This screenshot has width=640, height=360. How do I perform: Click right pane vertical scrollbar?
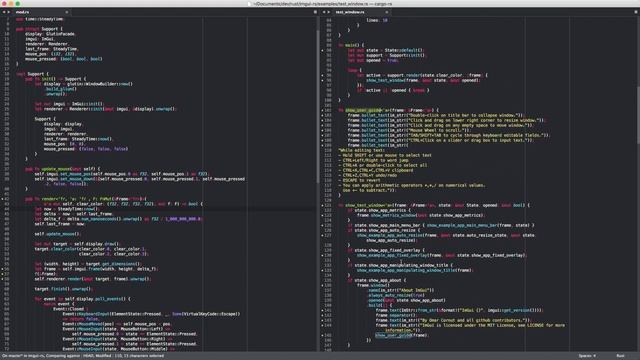[x=638, y=114]
